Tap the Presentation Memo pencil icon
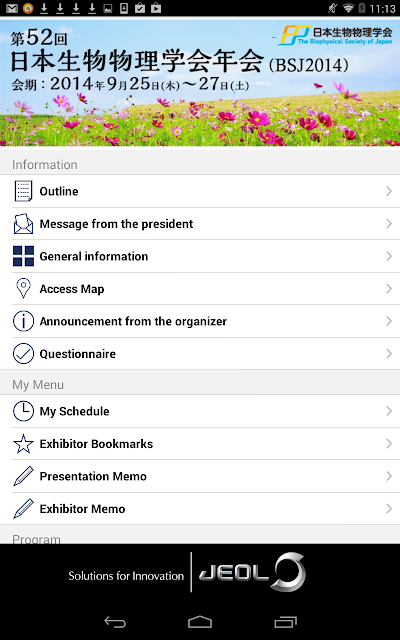This screenshot has width=400, height=640. pyautogui.click(x=23, y=476)
